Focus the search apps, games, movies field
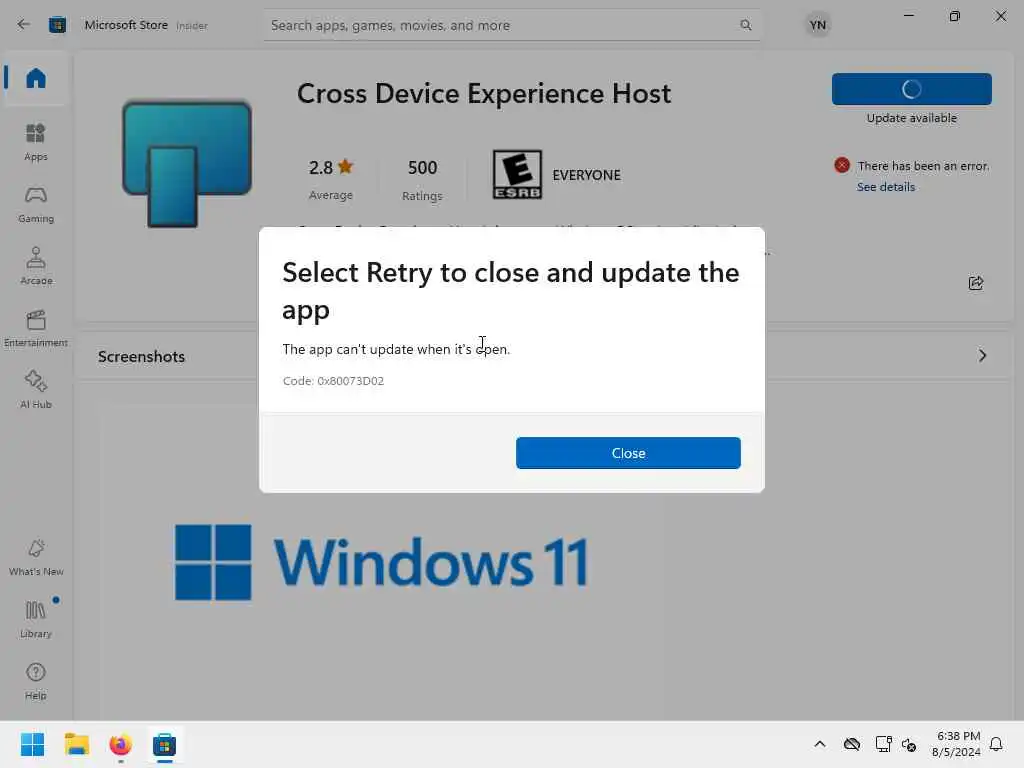 (x=511, y=25)
